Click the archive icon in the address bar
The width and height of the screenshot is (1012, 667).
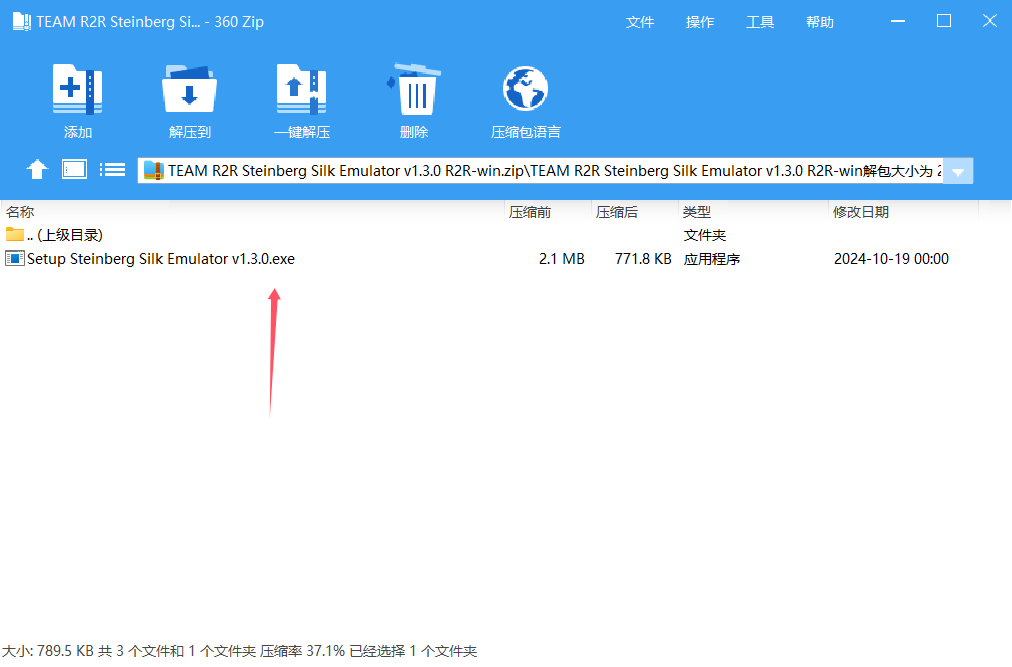154,170
